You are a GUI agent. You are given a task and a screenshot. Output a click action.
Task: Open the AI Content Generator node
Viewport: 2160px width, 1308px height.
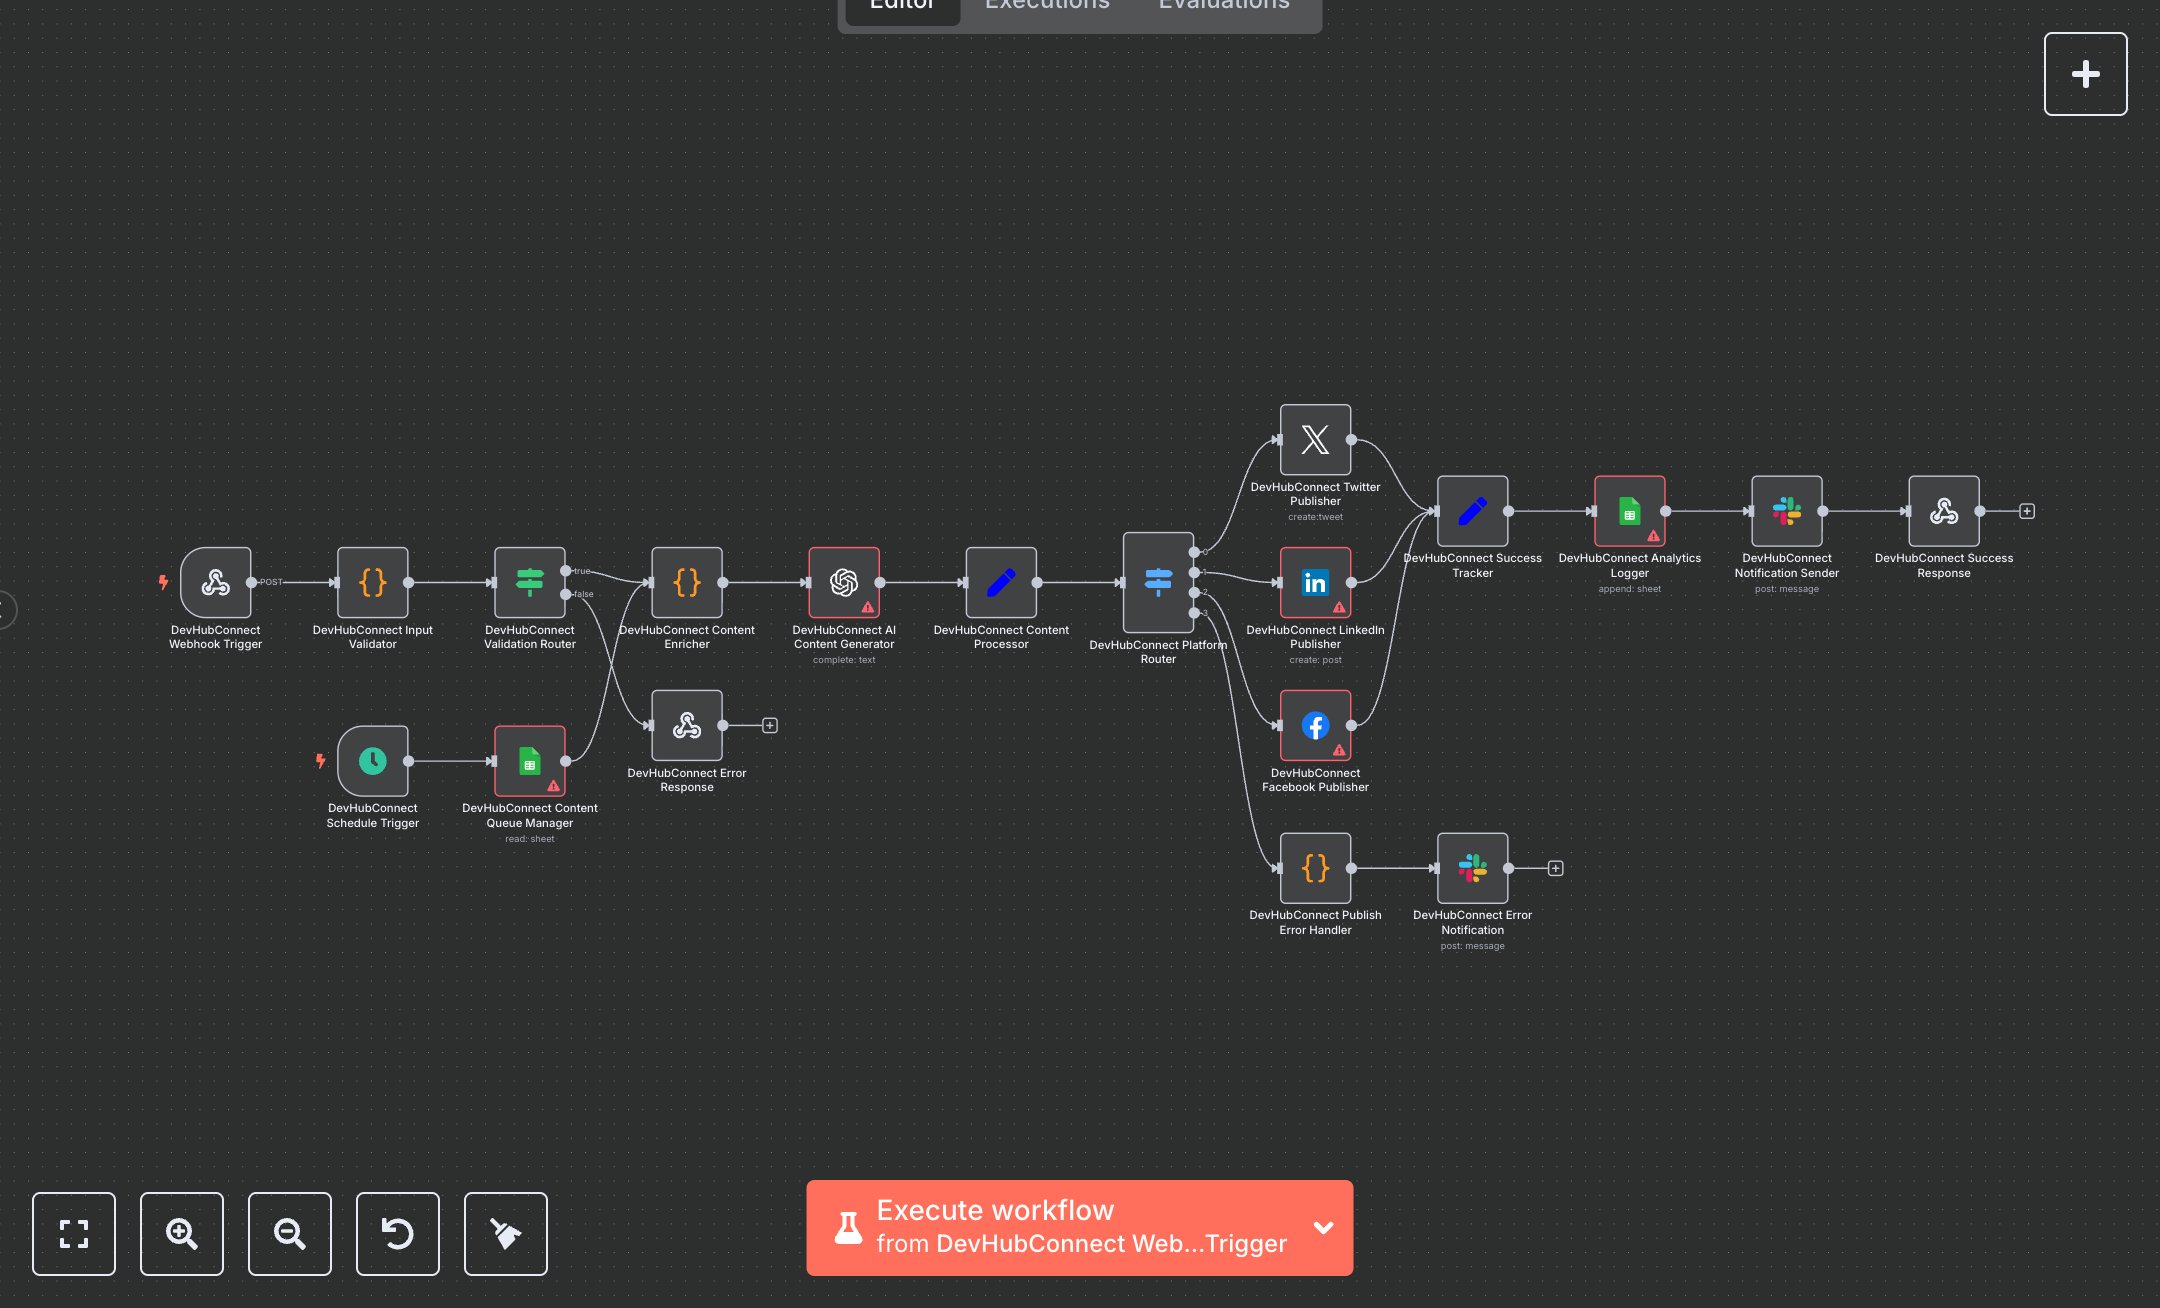click(x=843, y=582)
